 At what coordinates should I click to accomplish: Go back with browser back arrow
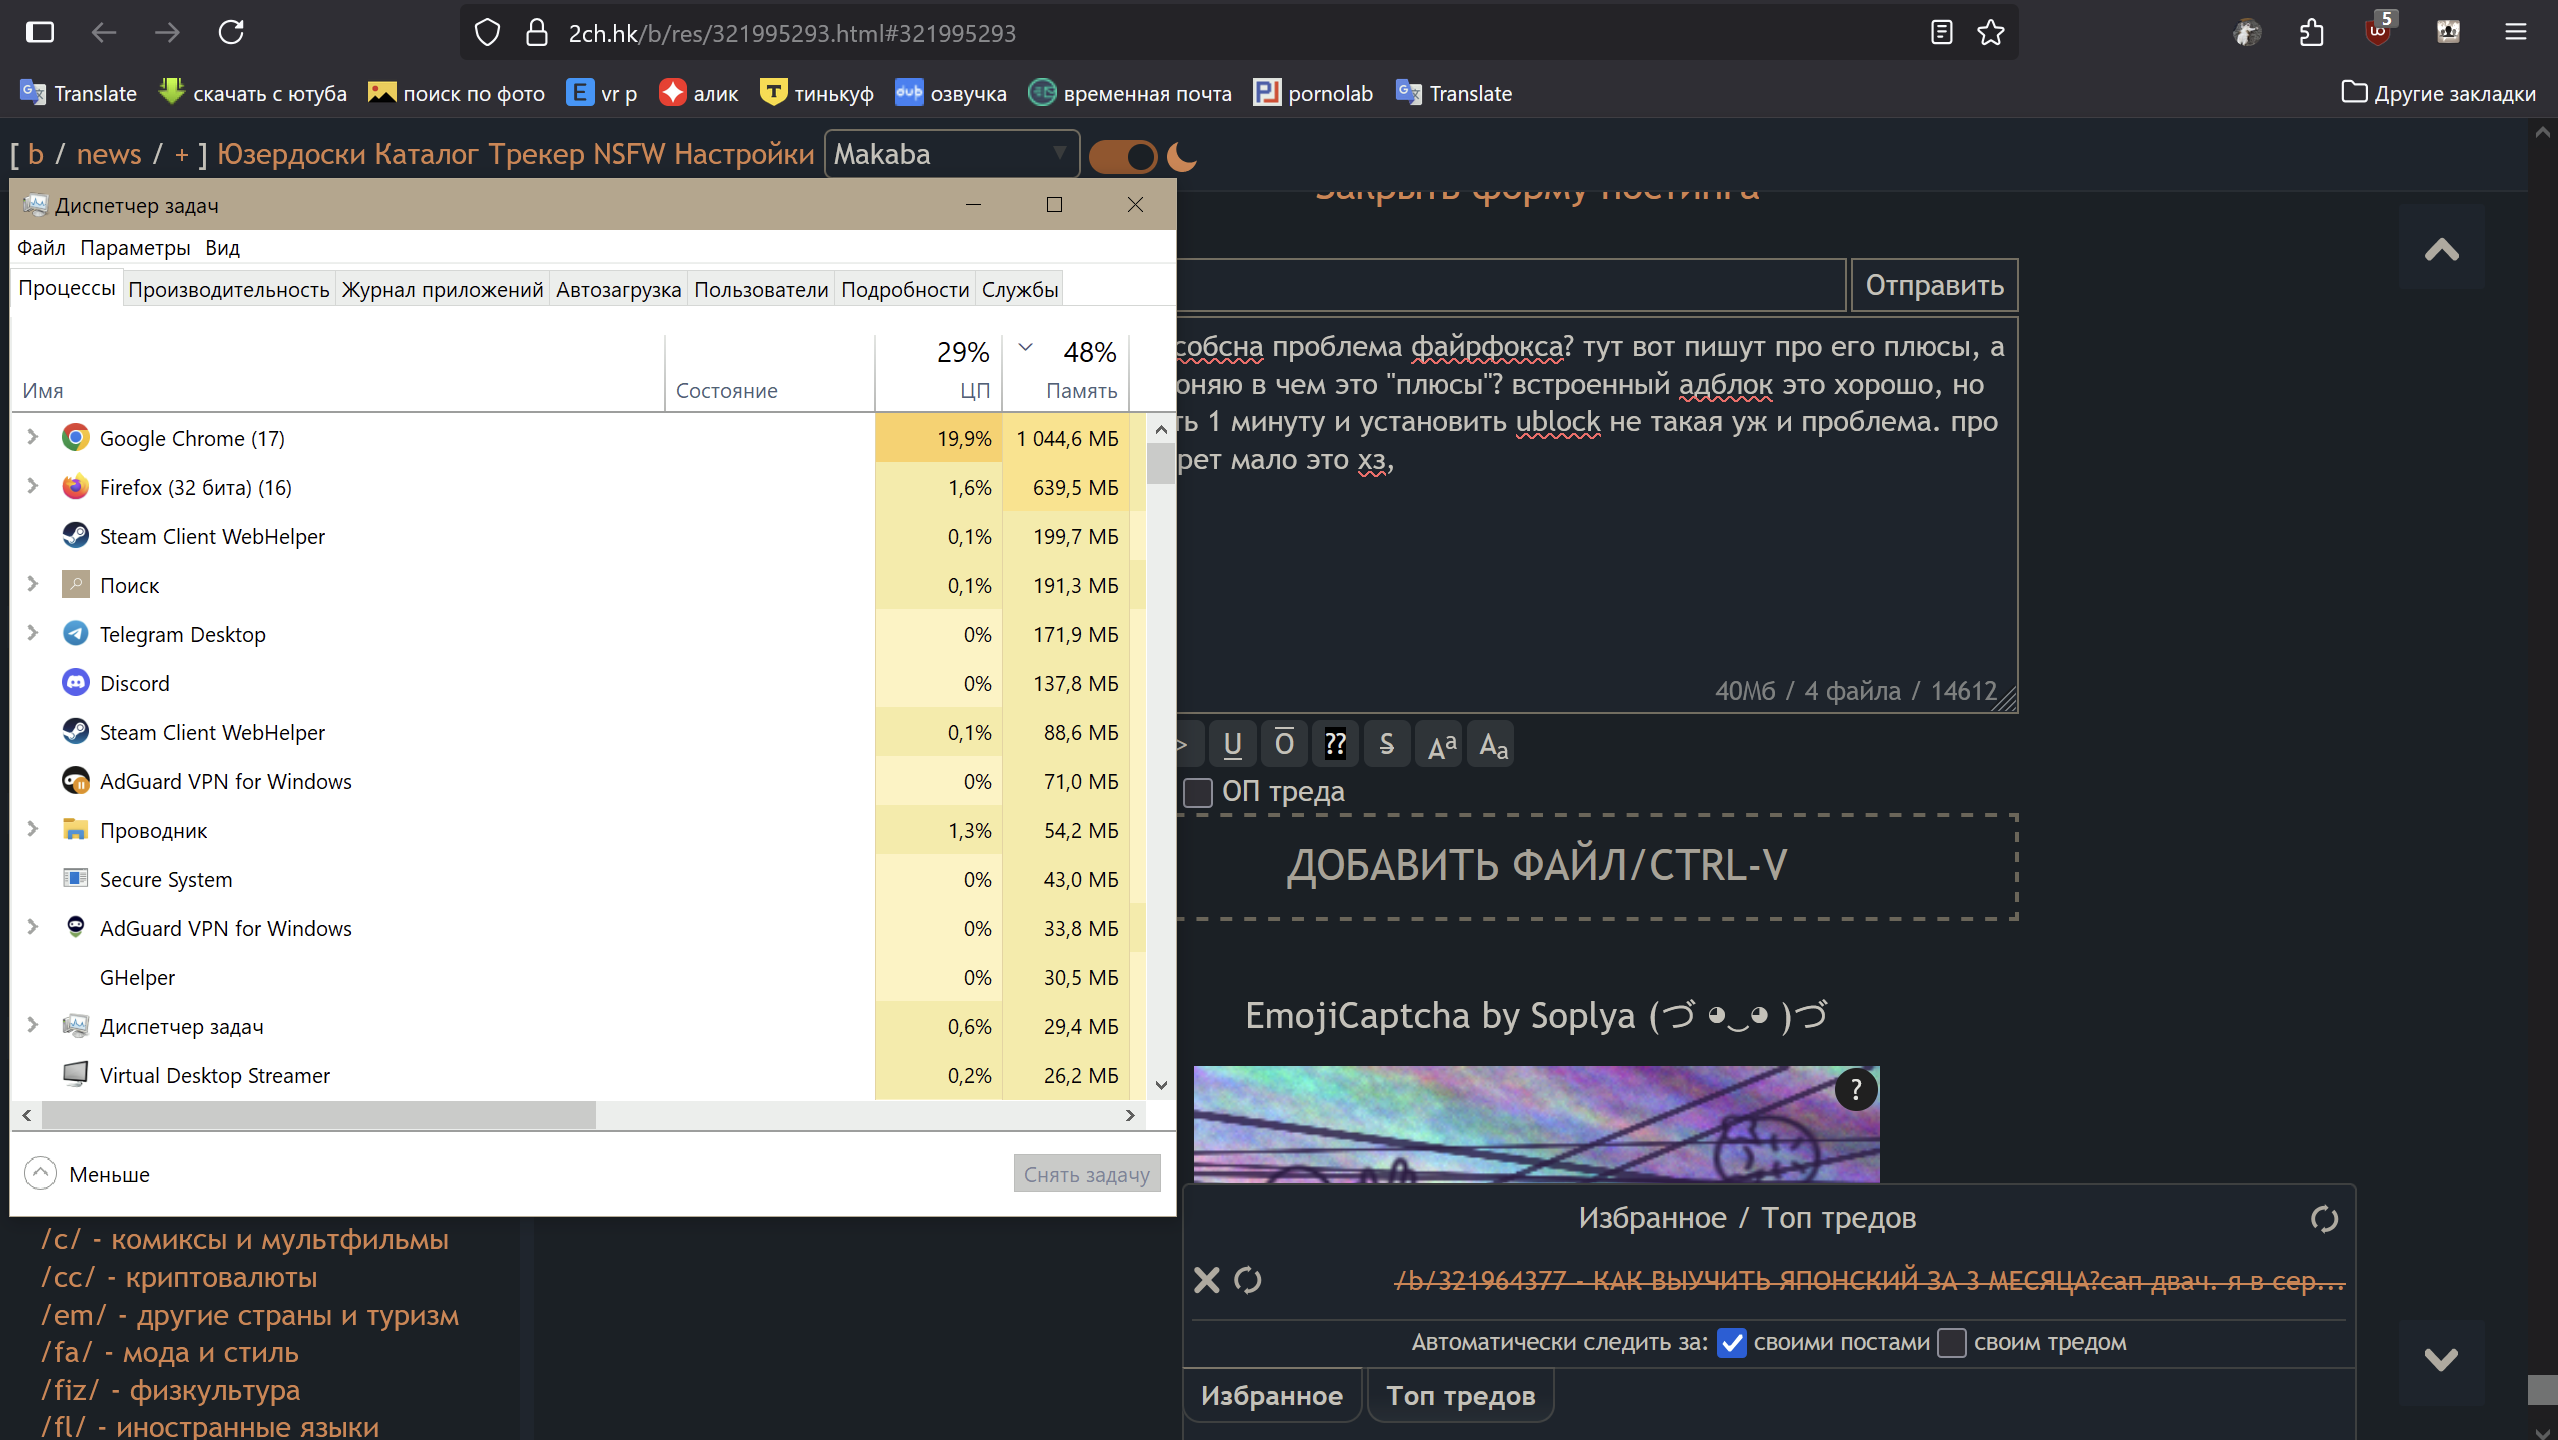(104, 32)
